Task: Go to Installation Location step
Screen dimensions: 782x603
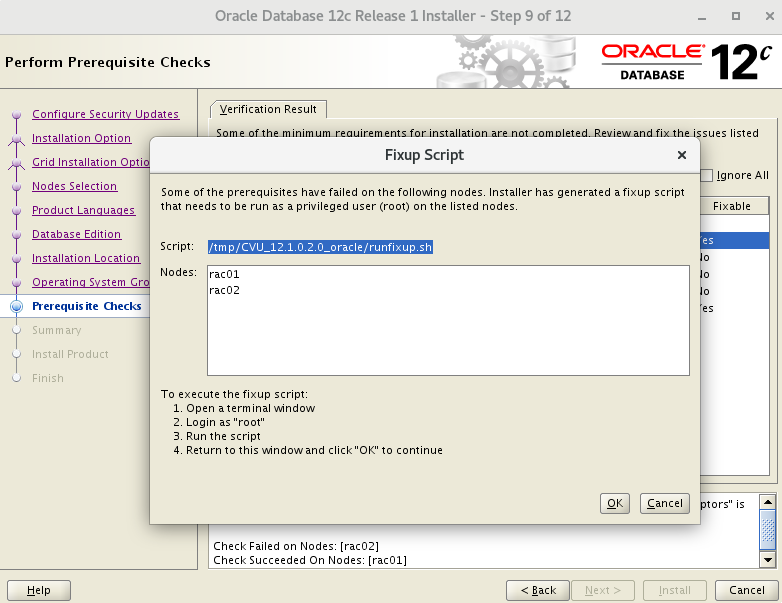Action: pyautogui.click(x=86, y=257)
